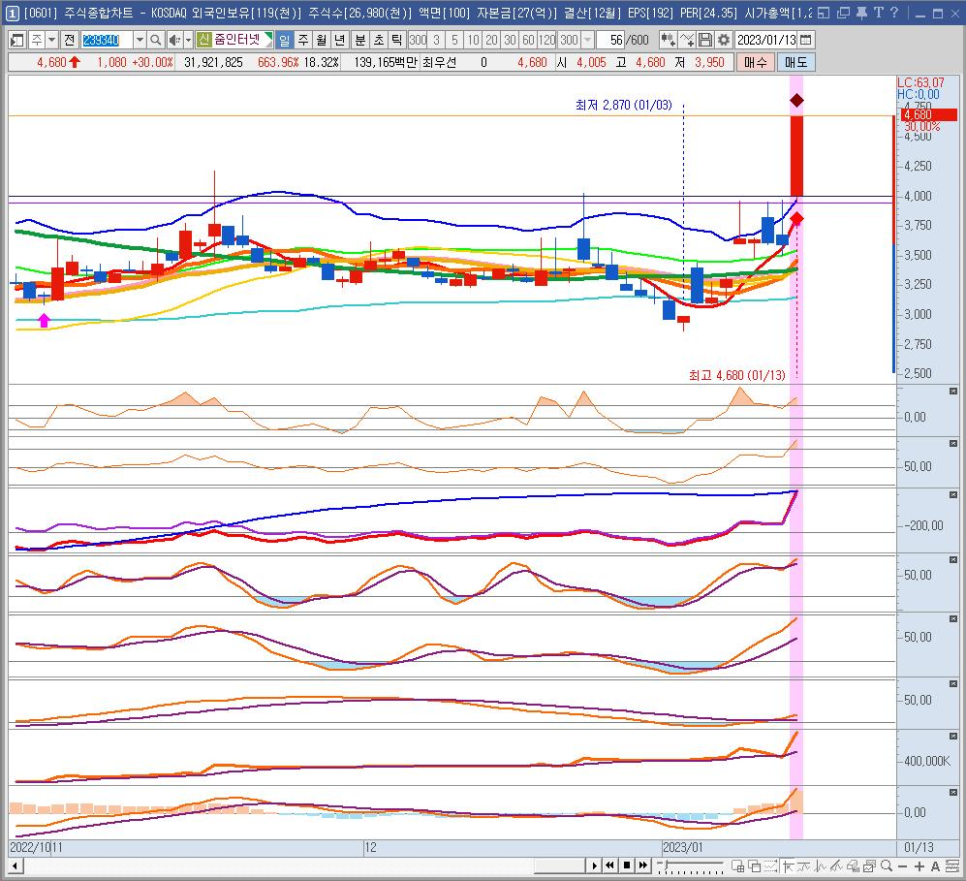Expand the interval dropdown after the 300 preset

[587, 40]
